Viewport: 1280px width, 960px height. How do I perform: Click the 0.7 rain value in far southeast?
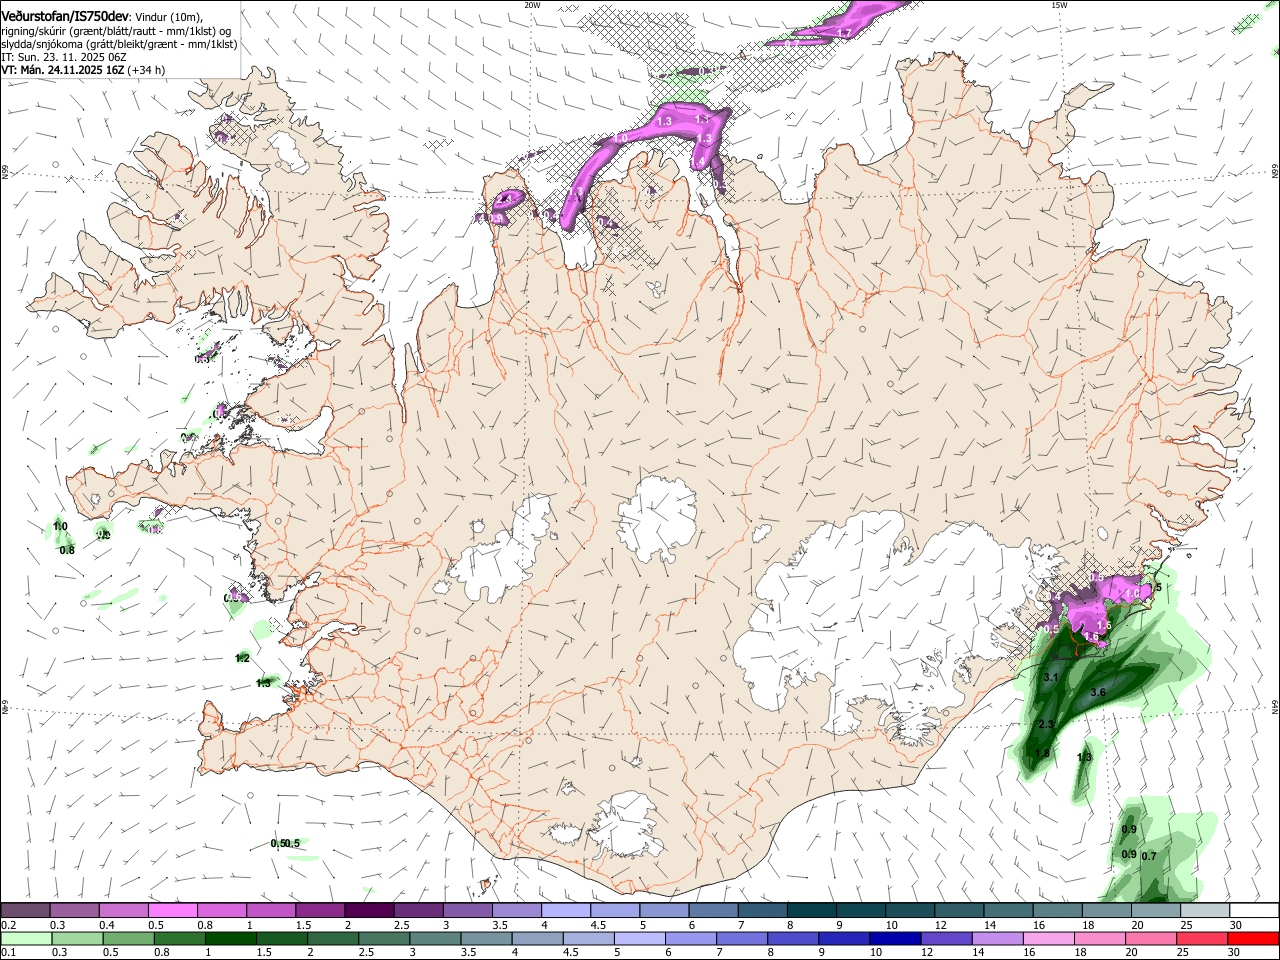click(1149, 856)
